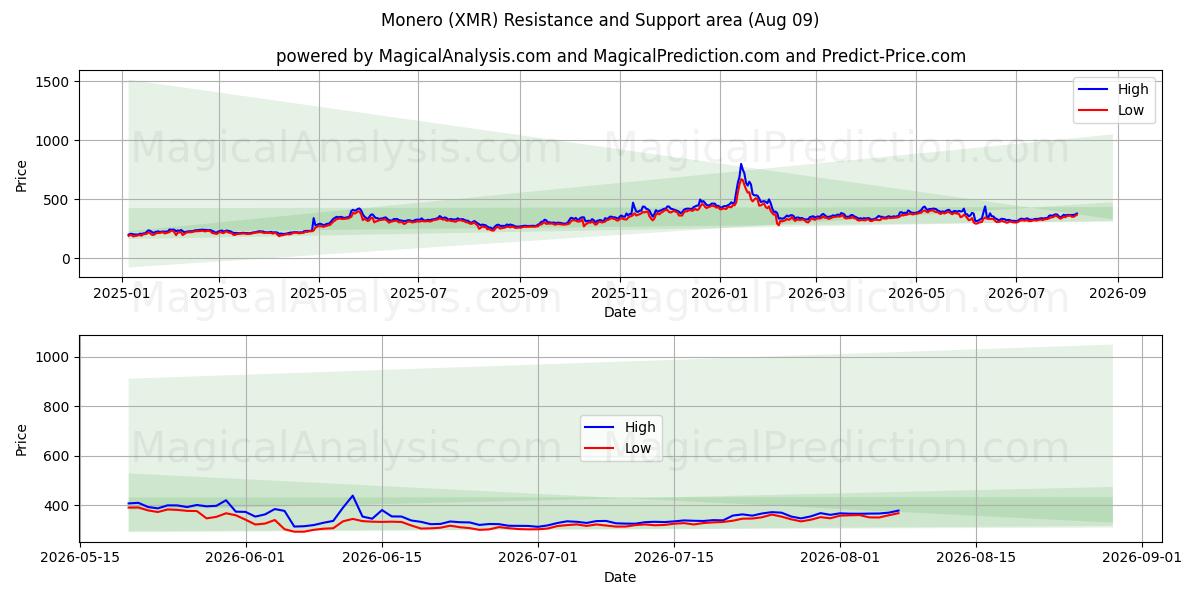Screen dimensions: 1200x600
Task: Click 'High' label in the top chart legend
Action: [x=1133, y=89]
